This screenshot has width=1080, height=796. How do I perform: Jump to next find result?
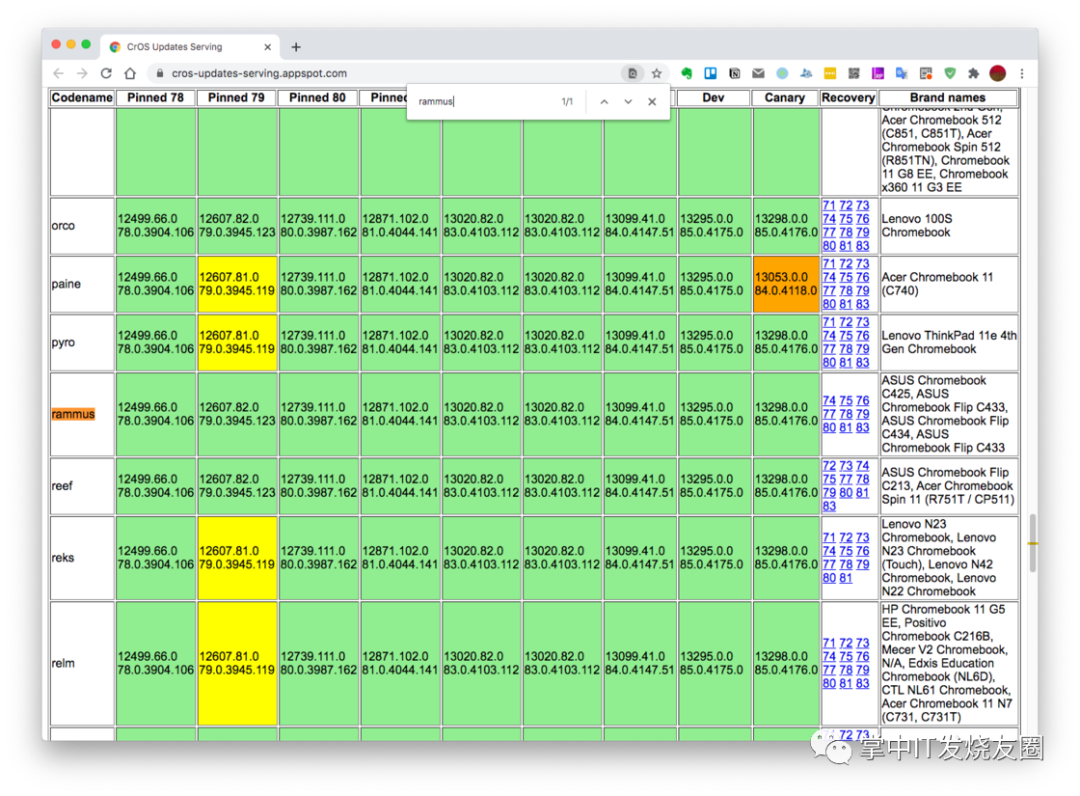628,101
